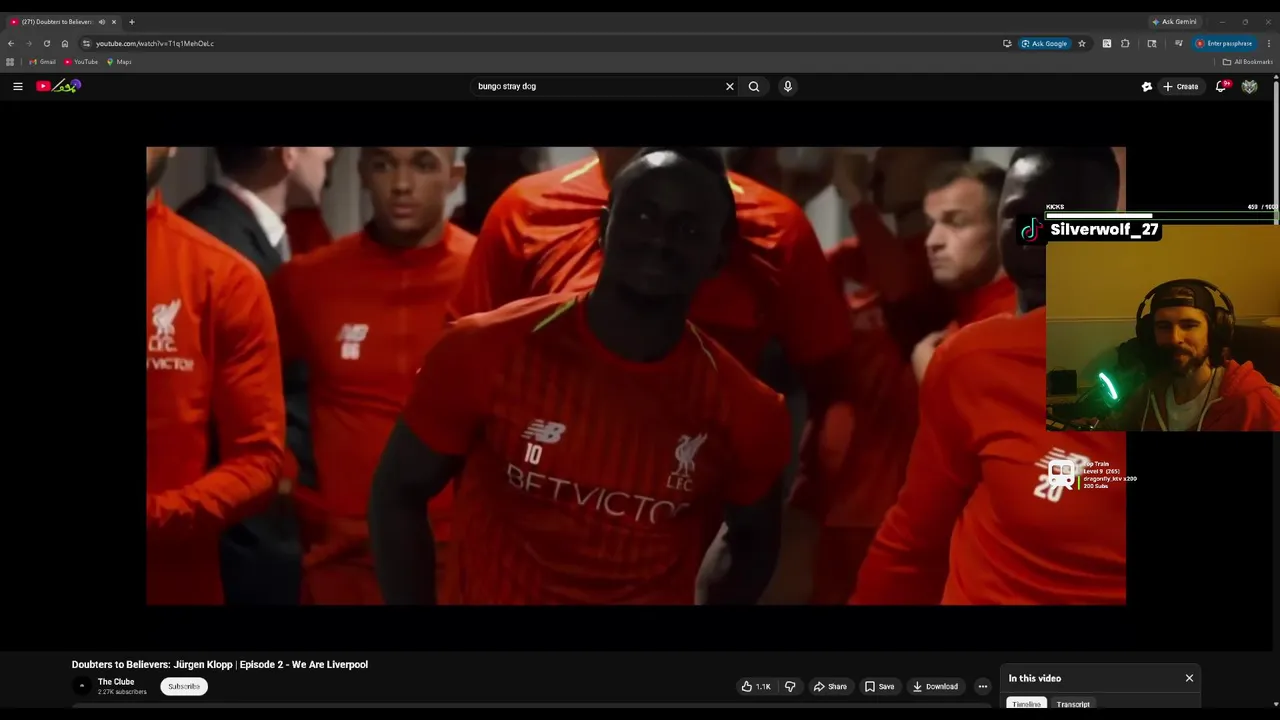The height and width of the screenshot is (720, 1280).
Task: Open YouTube notifications bell
Action: (x=1221, y=86)
